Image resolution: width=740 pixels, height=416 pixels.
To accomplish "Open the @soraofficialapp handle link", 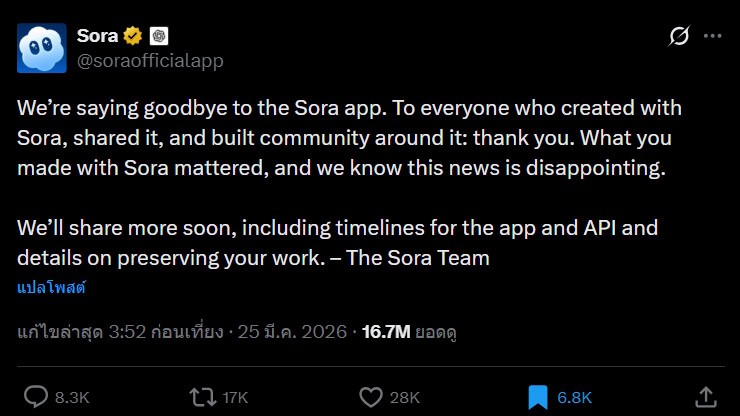I will (150, 61).
